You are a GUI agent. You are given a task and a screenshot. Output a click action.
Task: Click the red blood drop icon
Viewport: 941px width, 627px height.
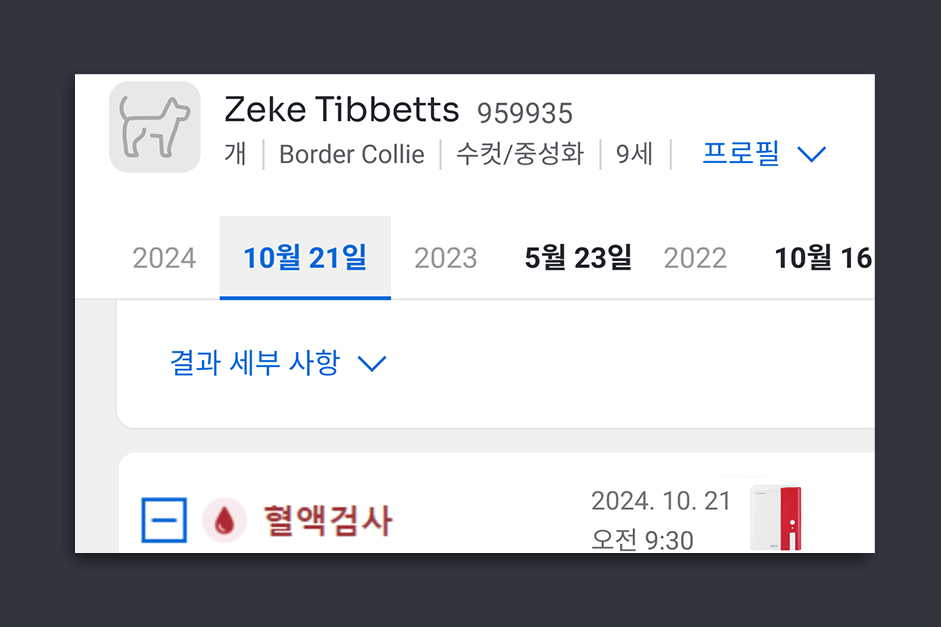(224, 520)
